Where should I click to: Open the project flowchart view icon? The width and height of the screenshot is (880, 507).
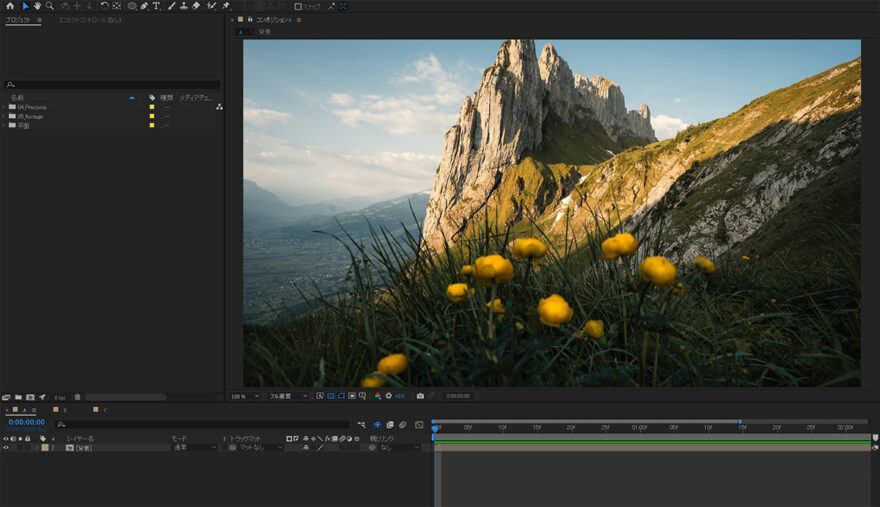(219, 107)
